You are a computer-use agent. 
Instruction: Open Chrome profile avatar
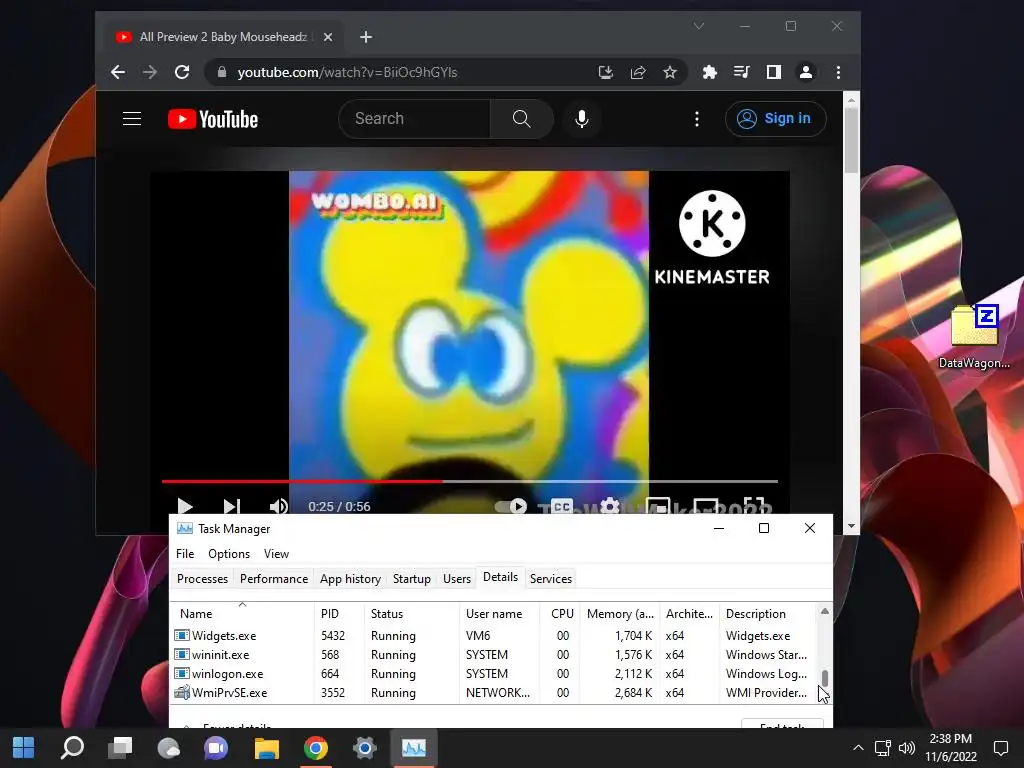pyautogui.click(x=806, y=72)
